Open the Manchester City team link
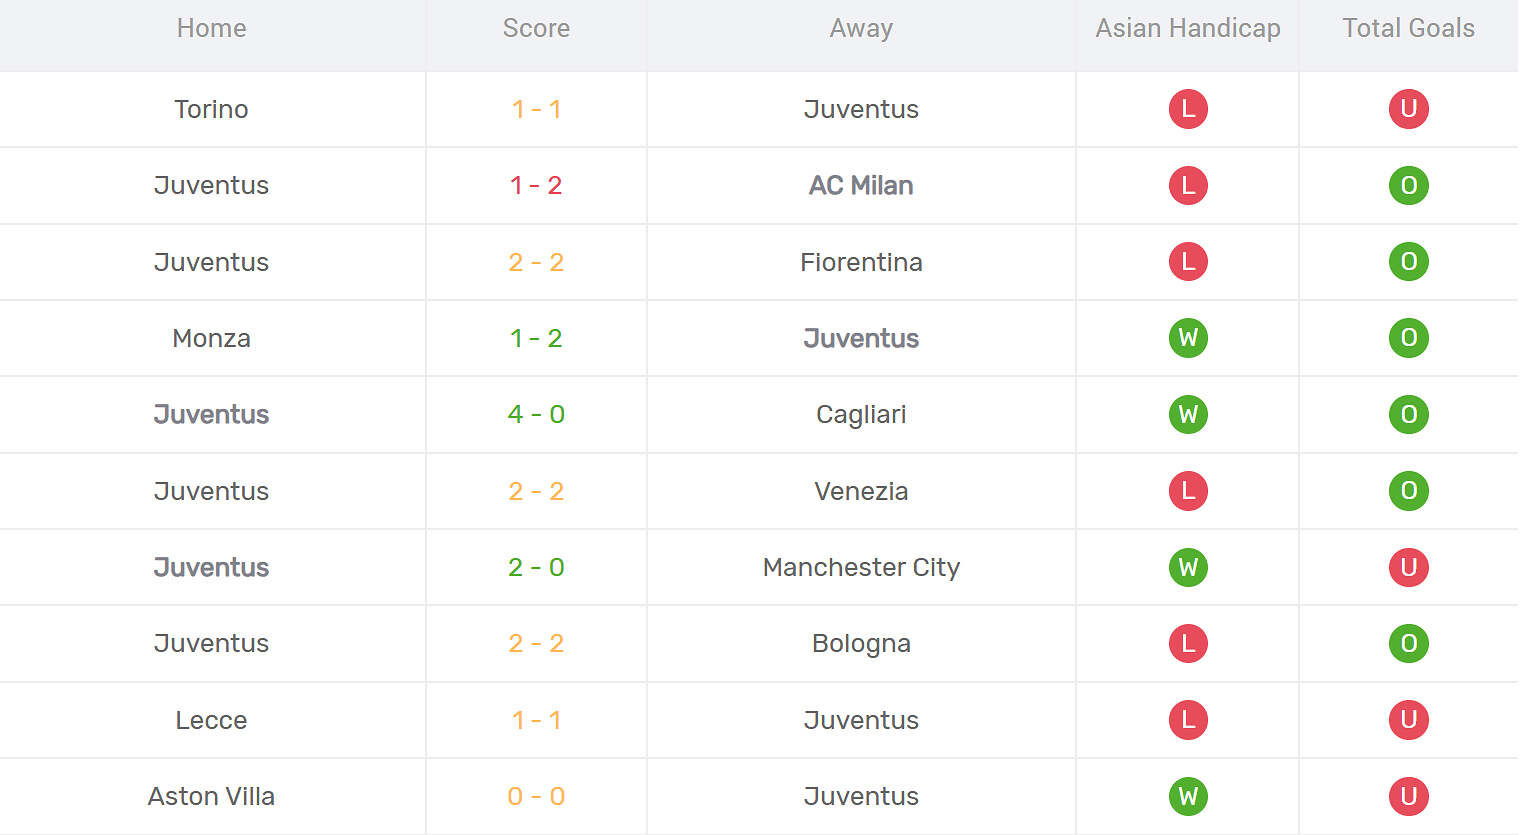 [x=861, y=567]
